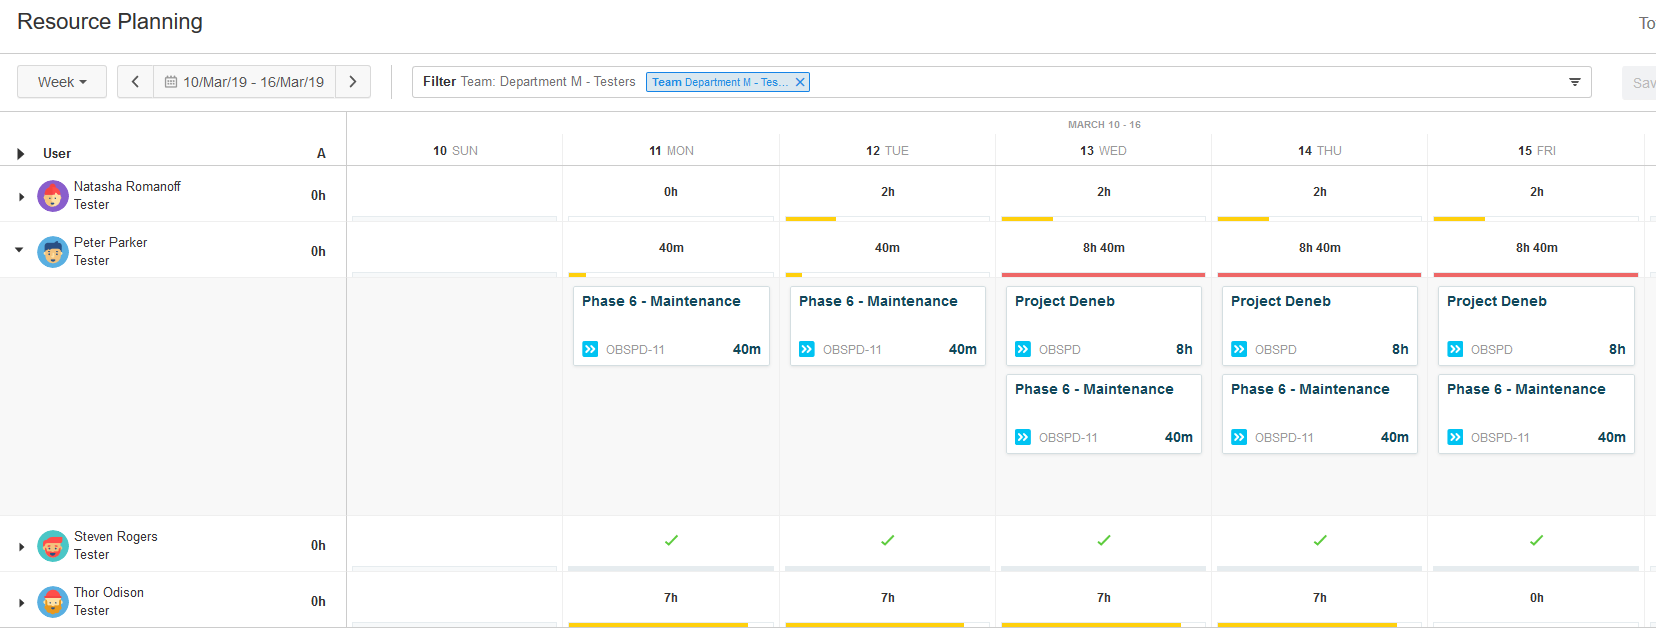Viewport: 1656px width, 635px height.
Task: Click Steven Rogers' avatar
Action: click(x=53, y=546)
